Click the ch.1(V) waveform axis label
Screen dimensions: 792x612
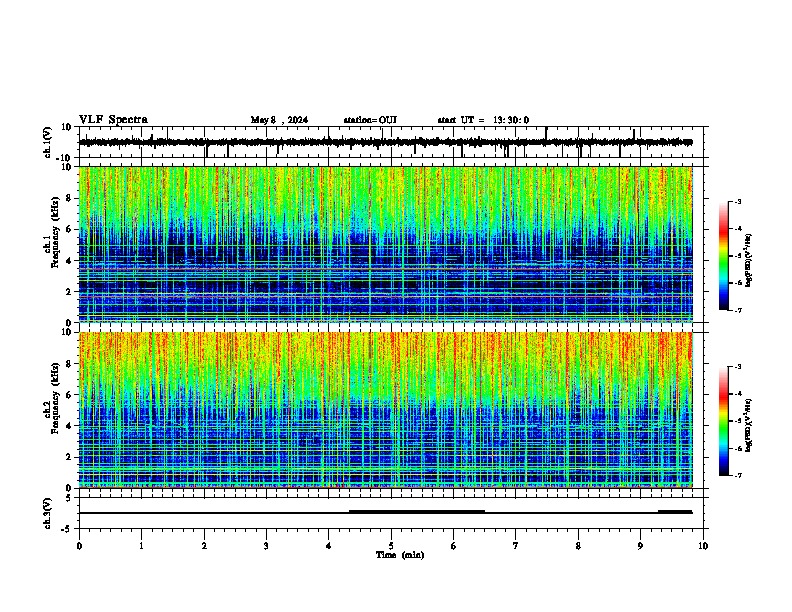point(48,142)
